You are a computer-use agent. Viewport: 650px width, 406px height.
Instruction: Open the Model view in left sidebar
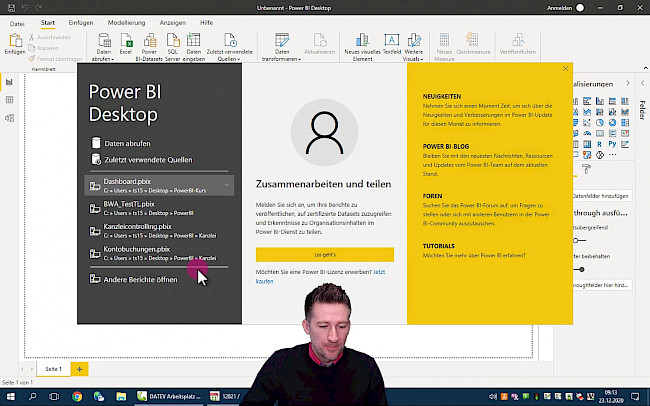pos(9,118)
